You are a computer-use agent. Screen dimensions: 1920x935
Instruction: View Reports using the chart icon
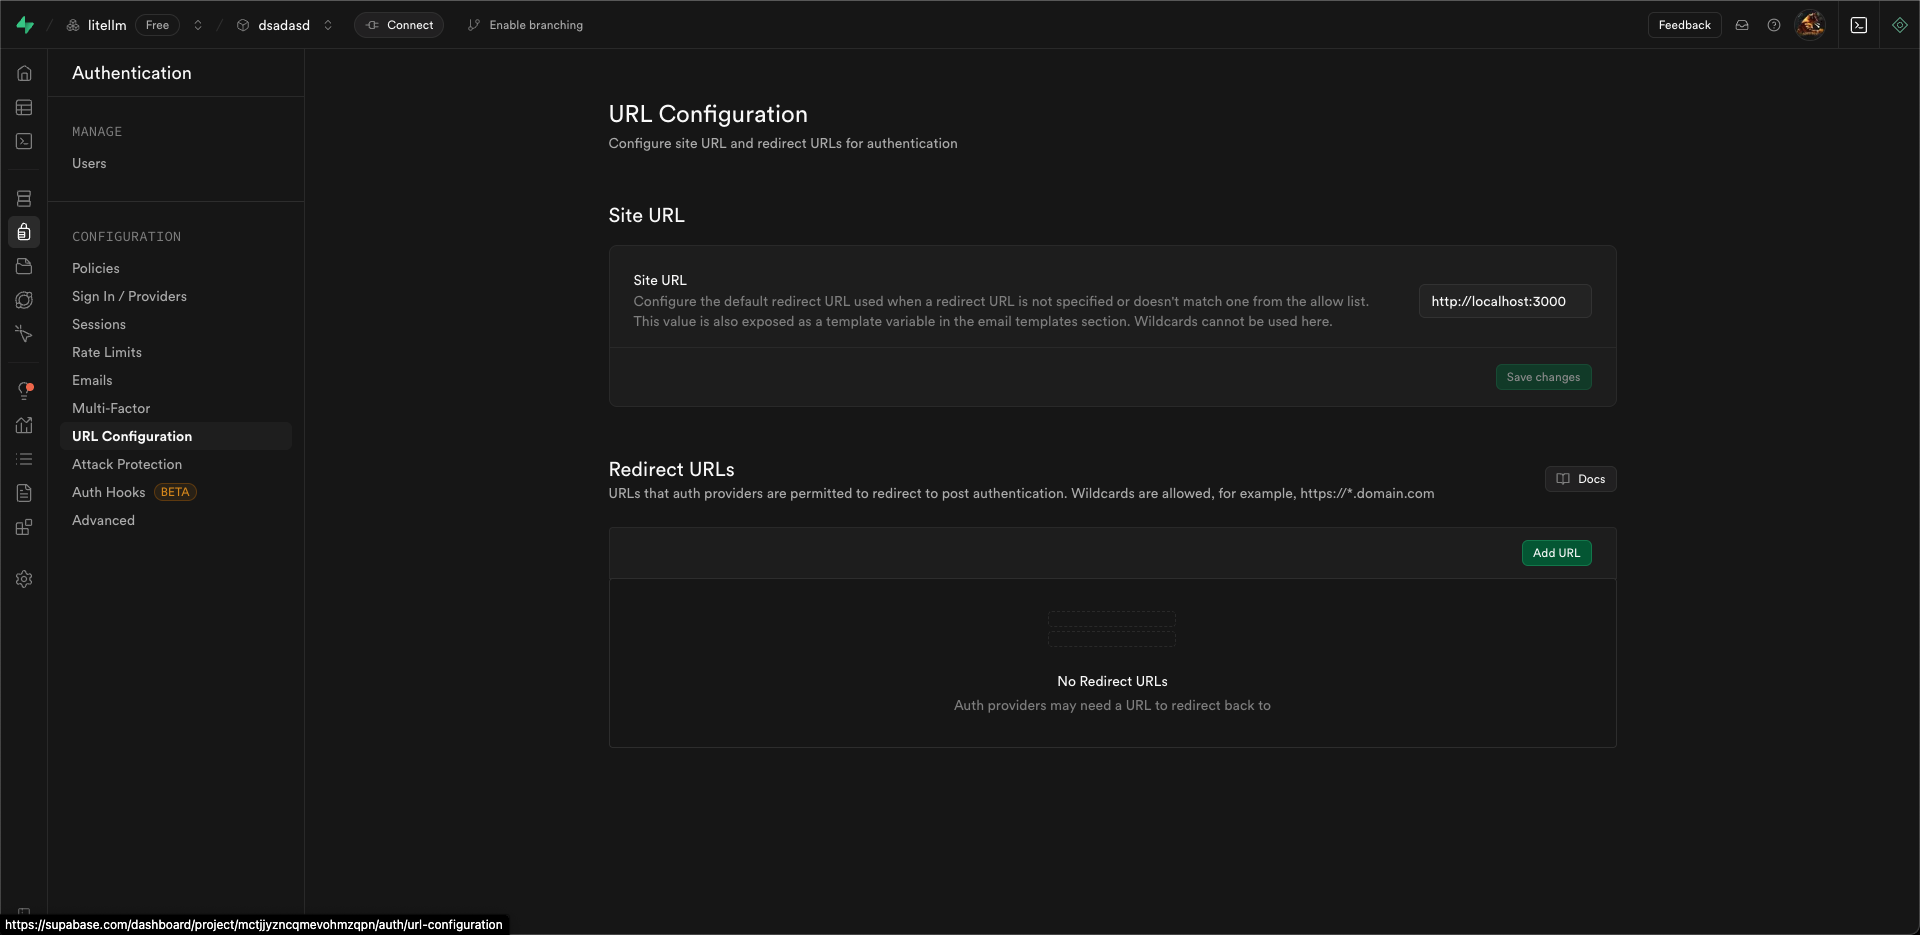(x=24, y=425)
